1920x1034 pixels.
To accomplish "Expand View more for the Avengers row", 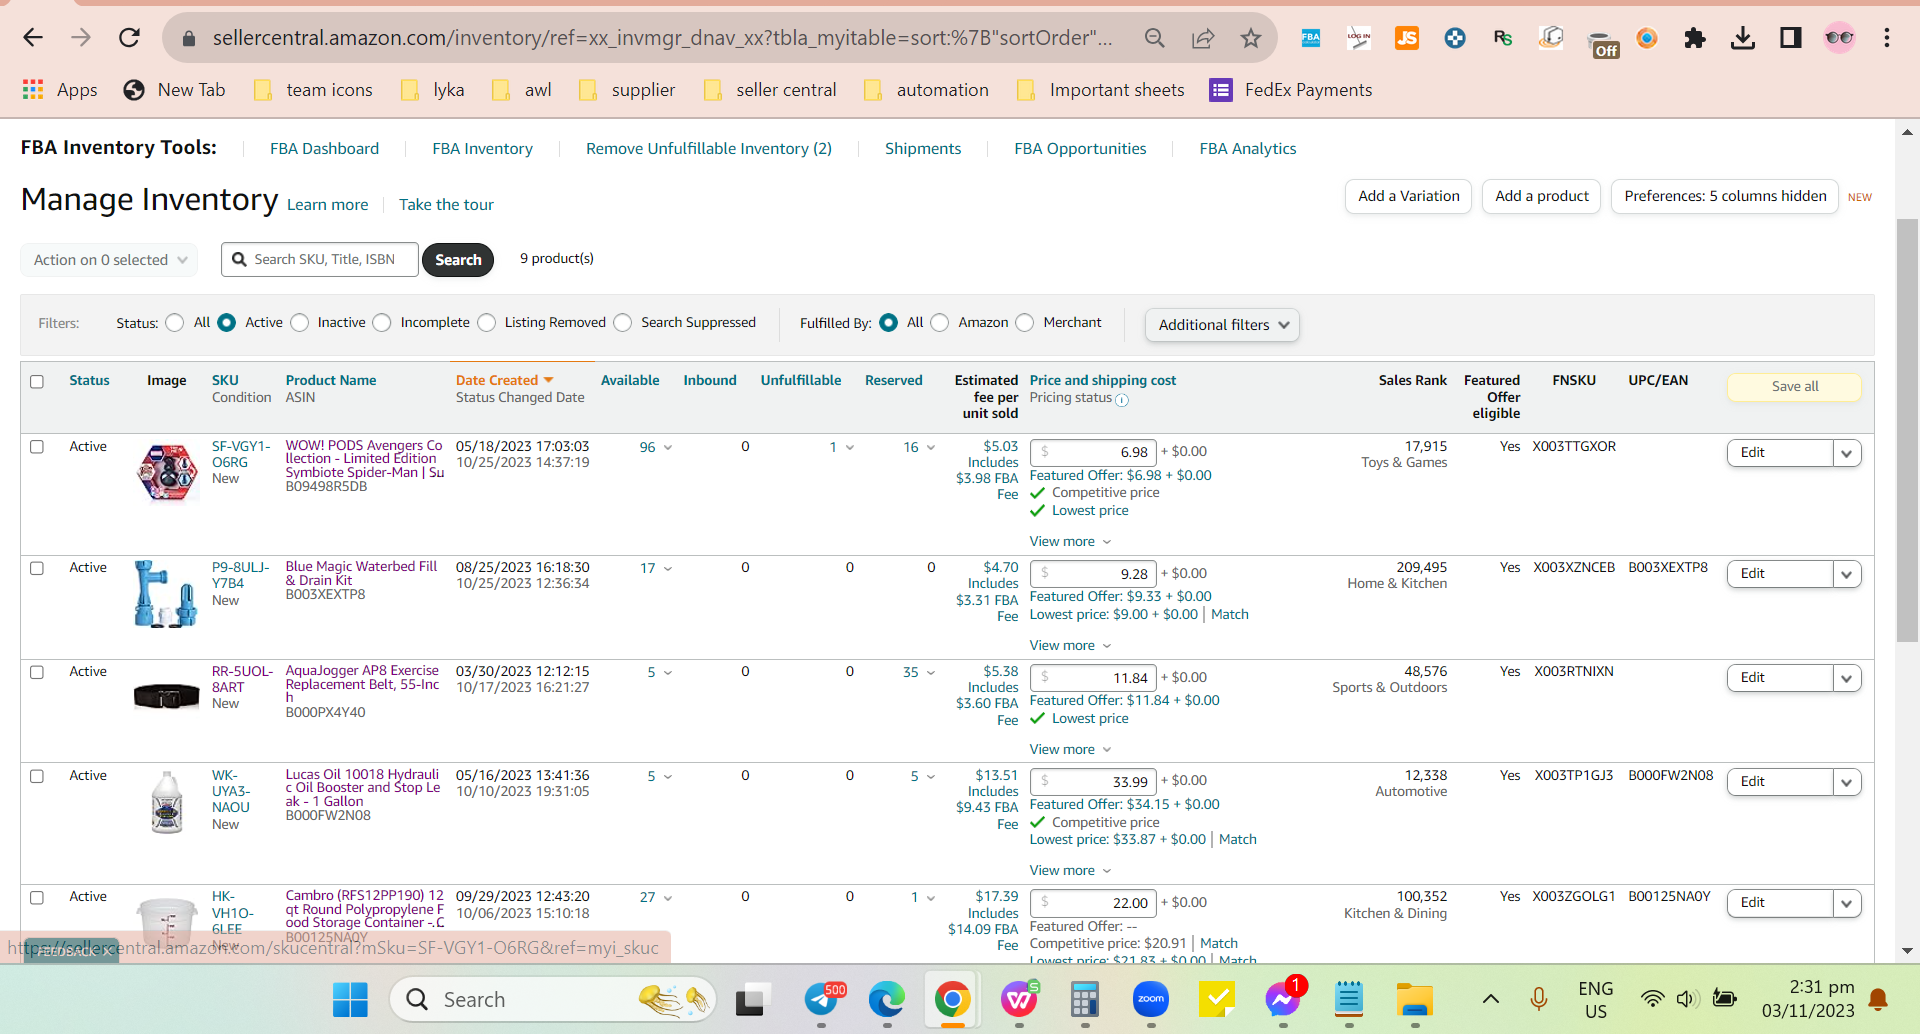I will (1070, 541).
